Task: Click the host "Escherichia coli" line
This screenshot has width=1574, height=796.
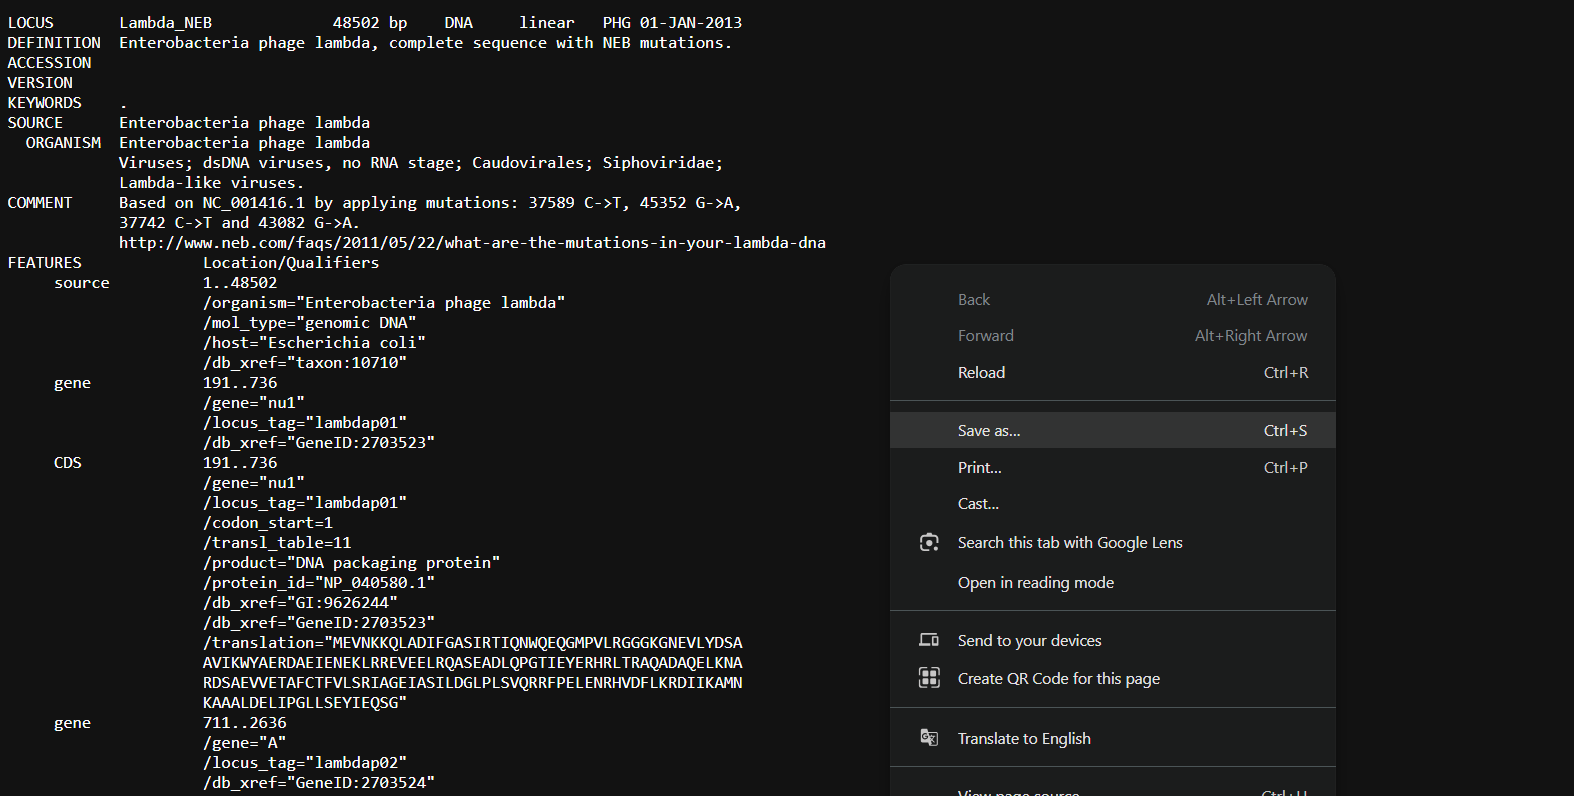Action: coord(314,343)
